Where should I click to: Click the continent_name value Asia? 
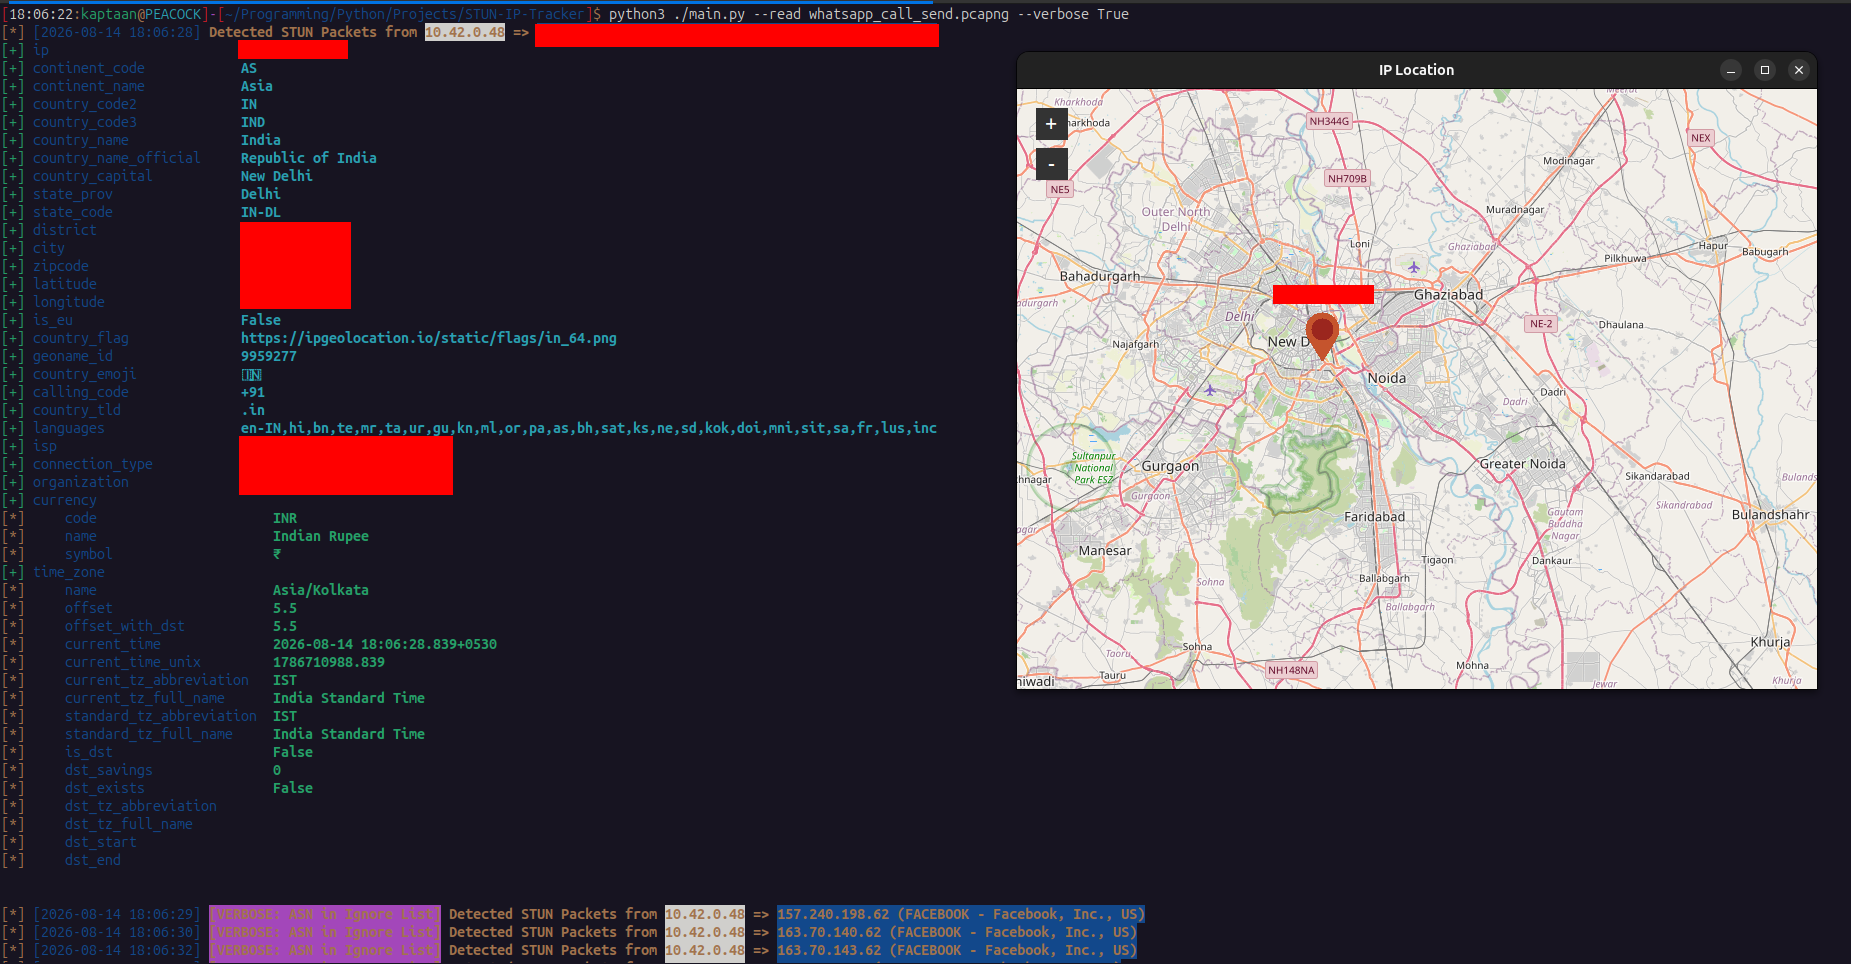pyautogui.click(x=256, y=86)
